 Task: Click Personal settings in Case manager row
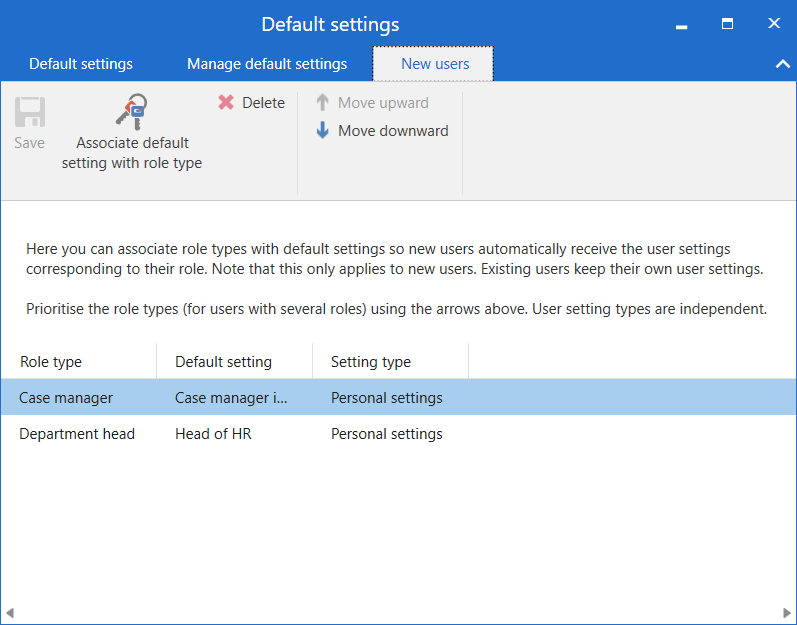pos(387,398)
